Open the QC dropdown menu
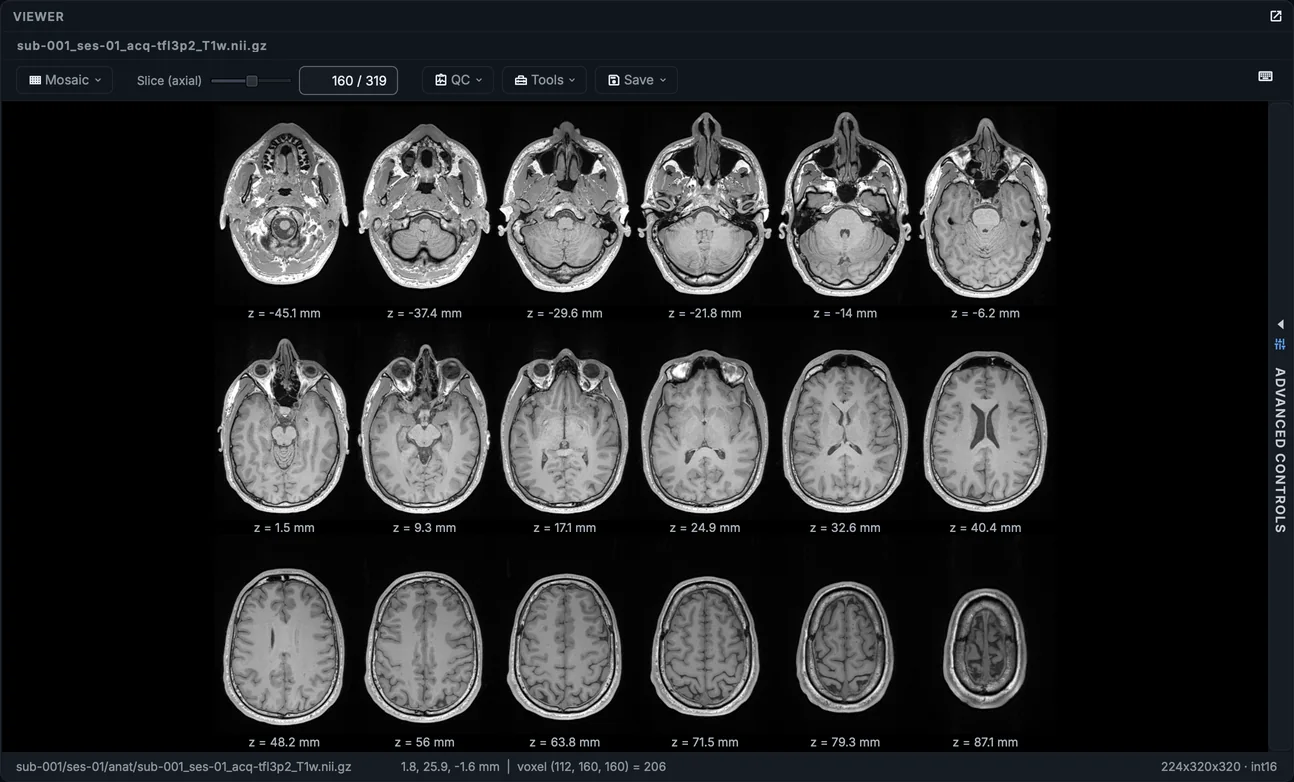This screenshot has height=782, width=1294. 458,80
